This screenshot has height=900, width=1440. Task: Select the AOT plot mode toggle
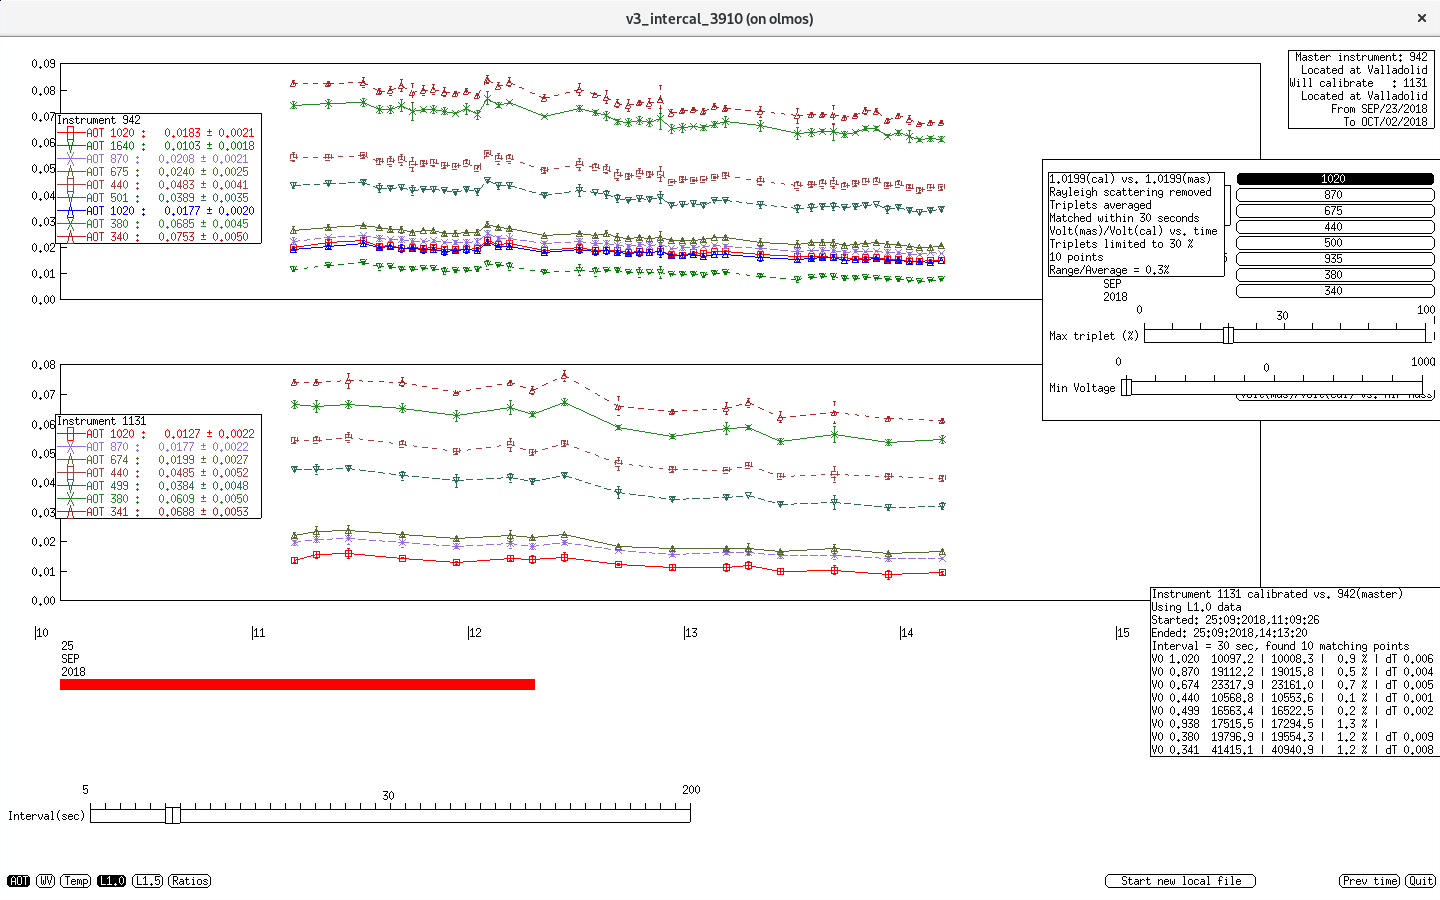pos(19,881)
